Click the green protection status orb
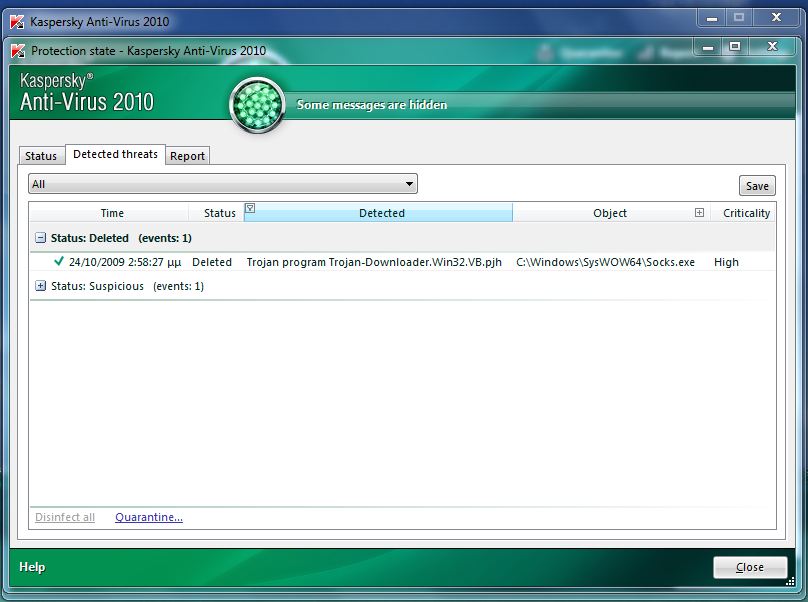This screenshot has width=808, height=602. pyautogui.click(x=257, y=105)
